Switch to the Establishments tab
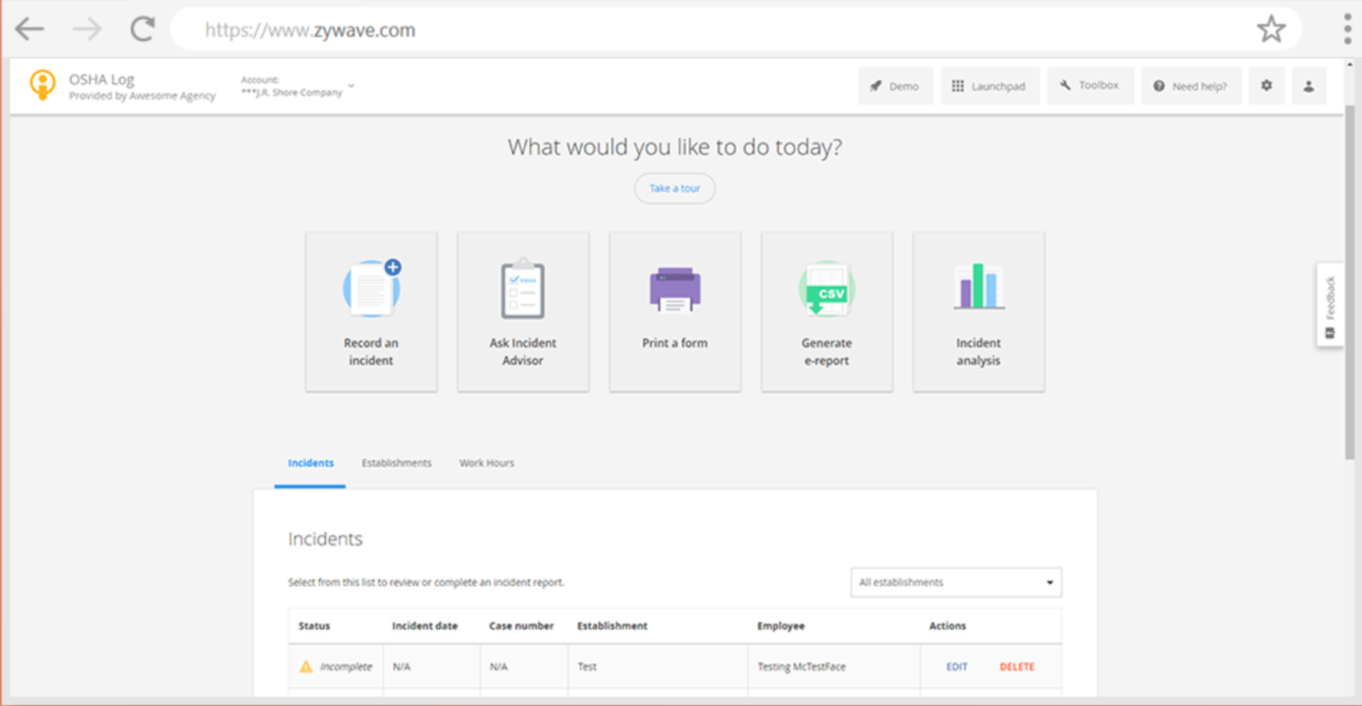The width and height of the screenshot is (1362, 706). [x=397, y=463]
